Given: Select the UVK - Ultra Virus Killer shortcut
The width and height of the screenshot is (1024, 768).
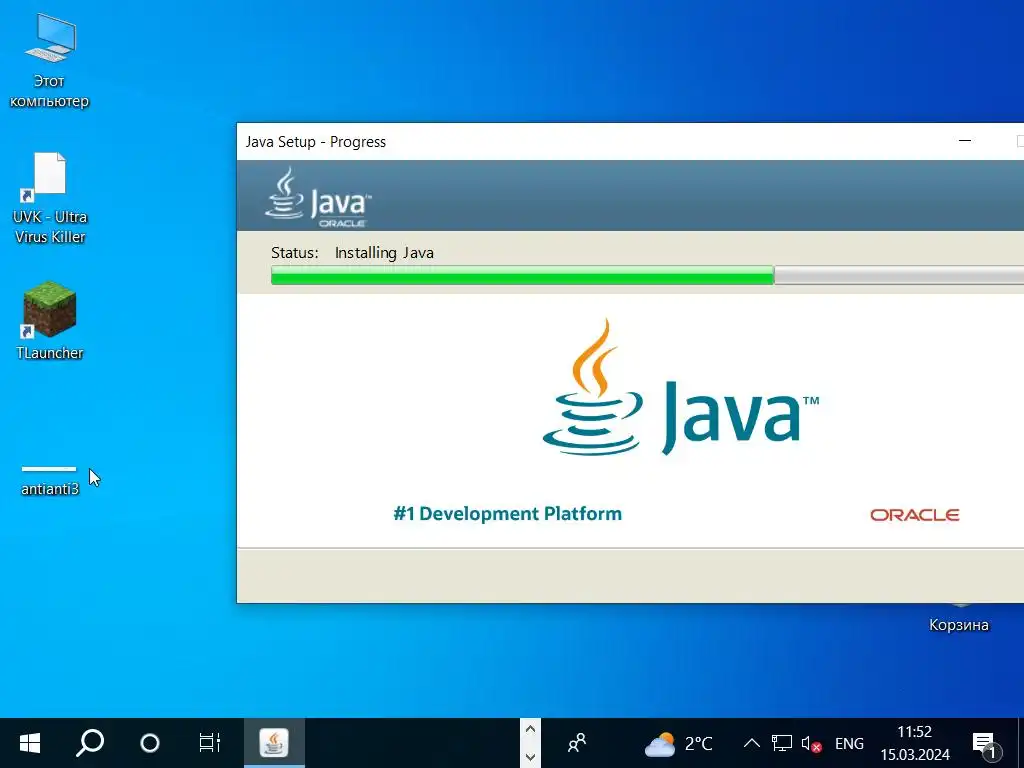Looking at the screenshot, I should tap(50, 198).
